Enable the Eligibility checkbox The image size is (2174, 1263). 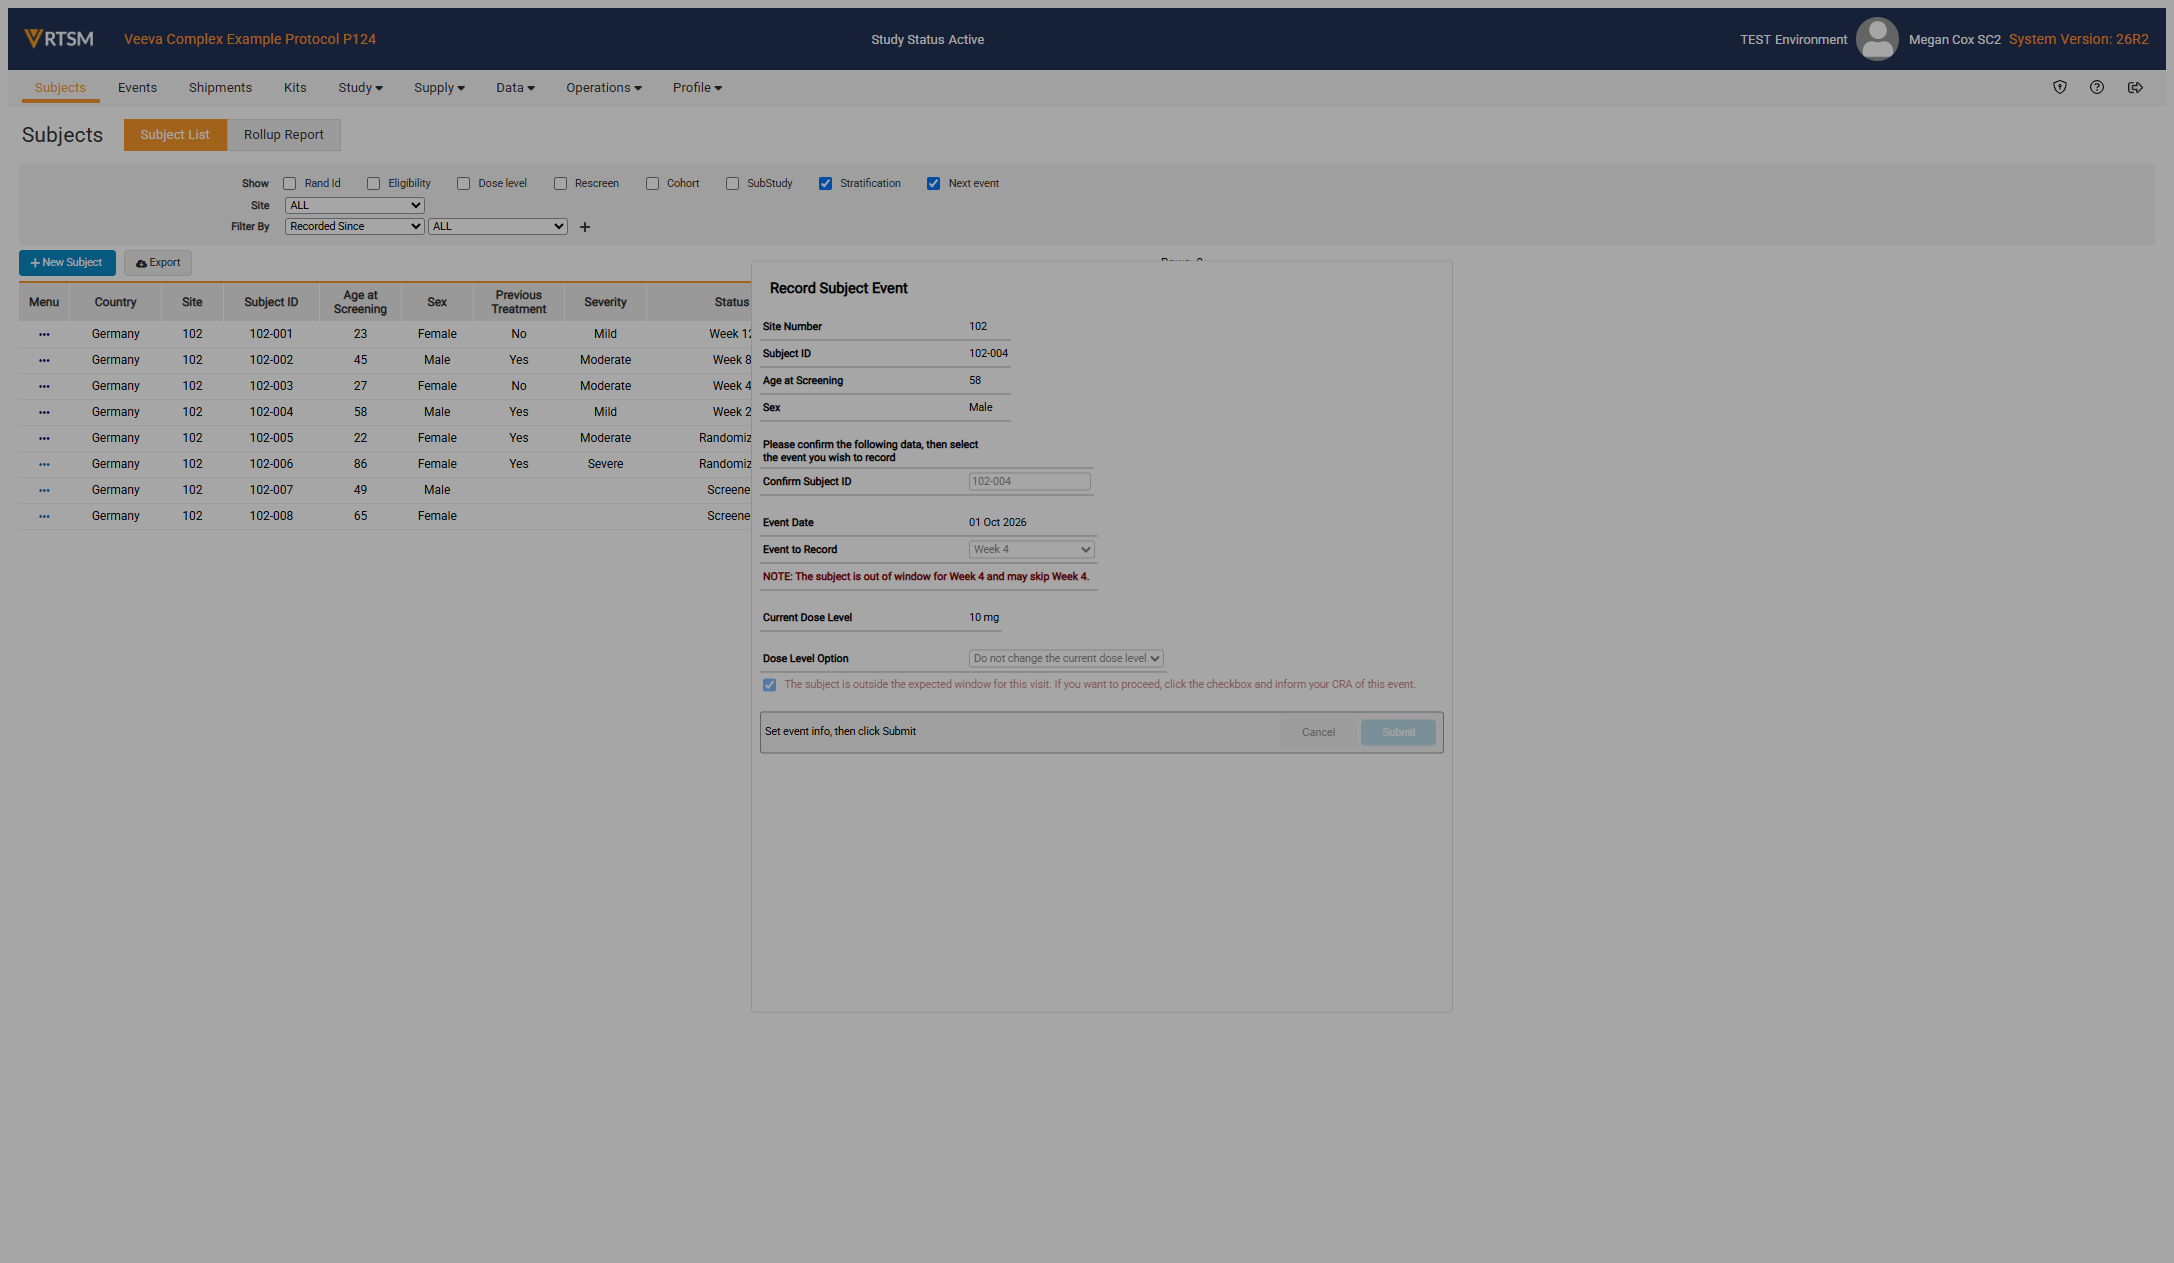373,184
